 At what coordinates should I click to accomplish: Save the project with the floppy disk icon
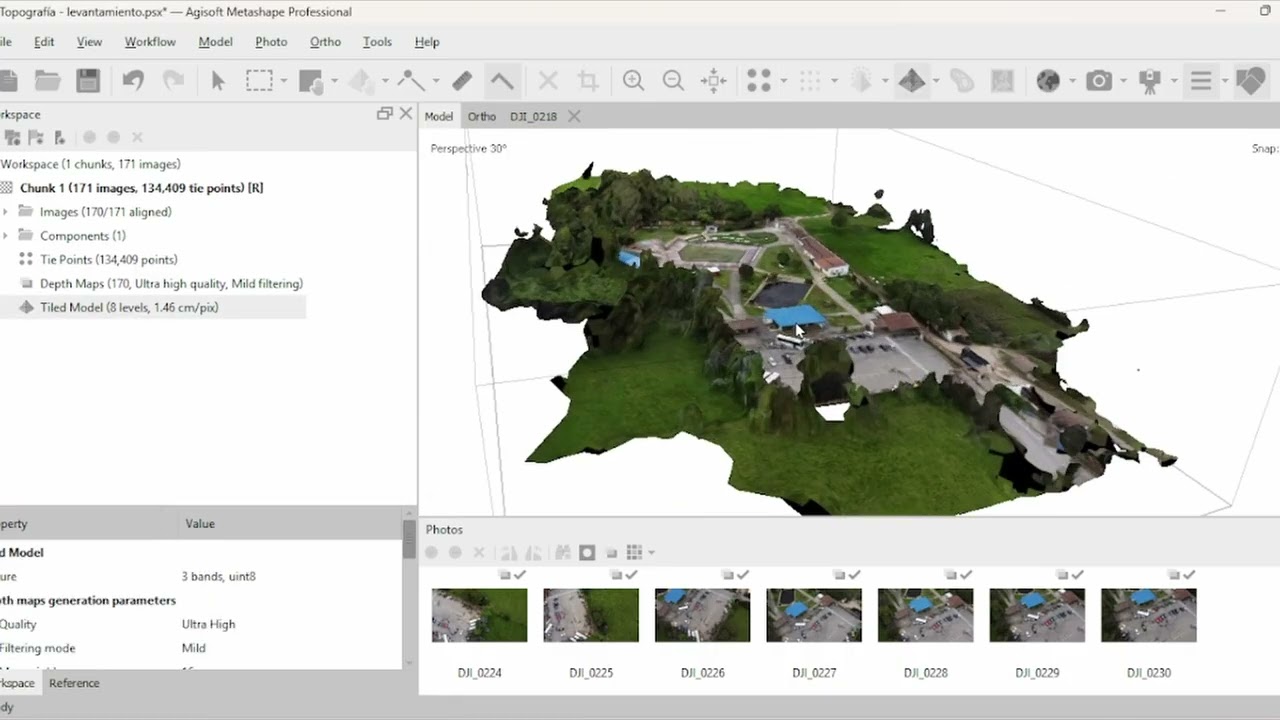pos(88,81)
